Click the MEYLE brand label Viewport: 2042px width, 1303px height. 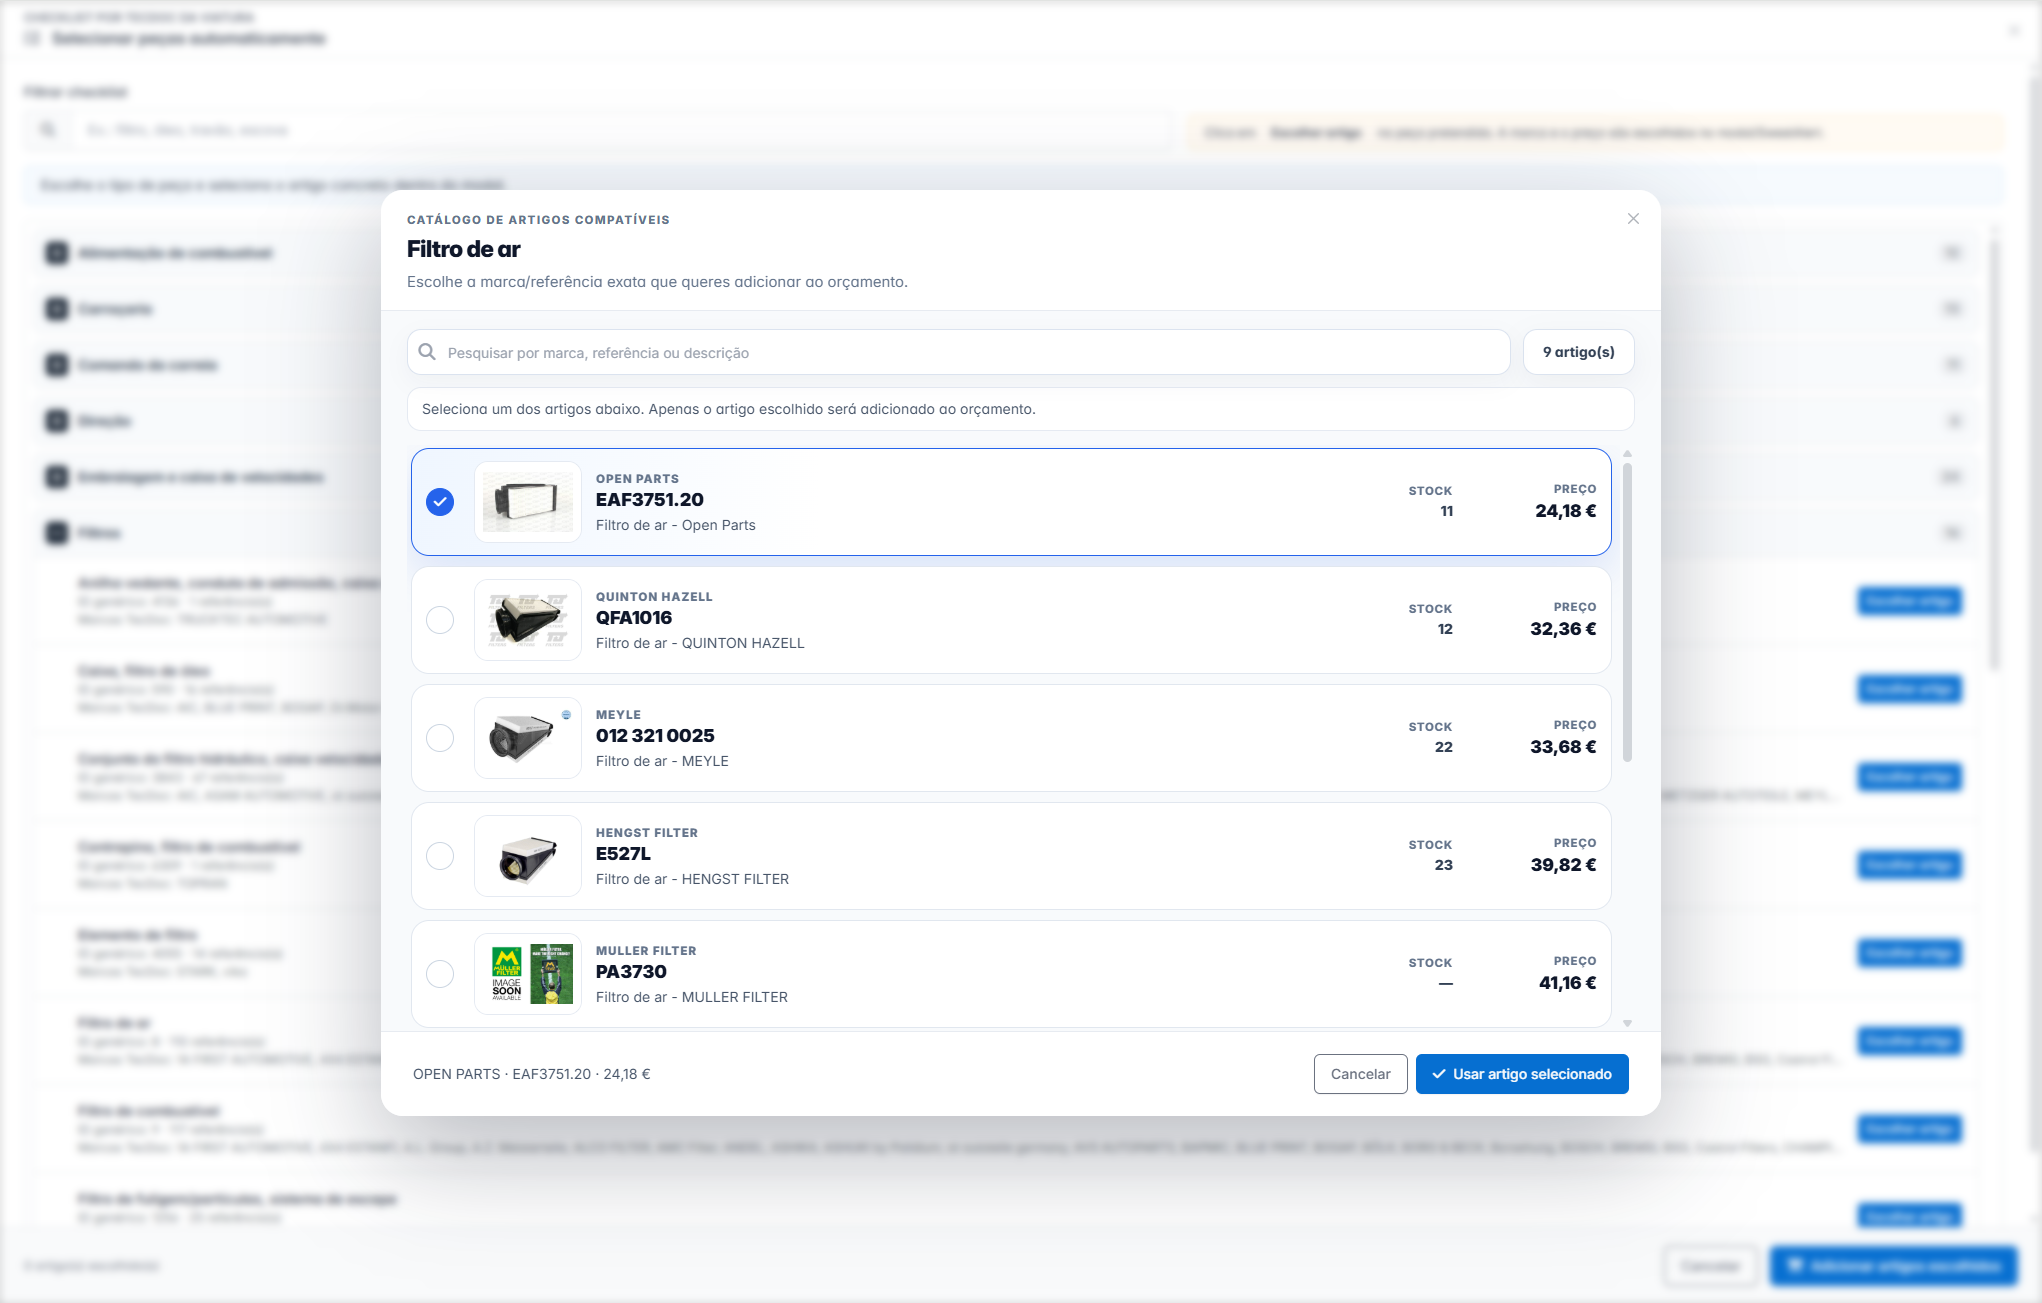coord(618,715)
